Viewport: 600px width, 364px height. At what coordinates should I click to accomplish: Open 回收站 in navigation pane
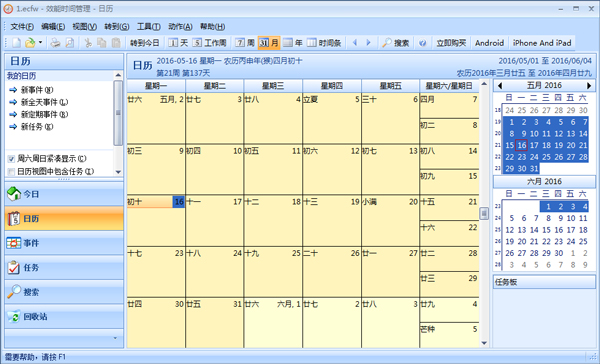[x=64, y=317]
